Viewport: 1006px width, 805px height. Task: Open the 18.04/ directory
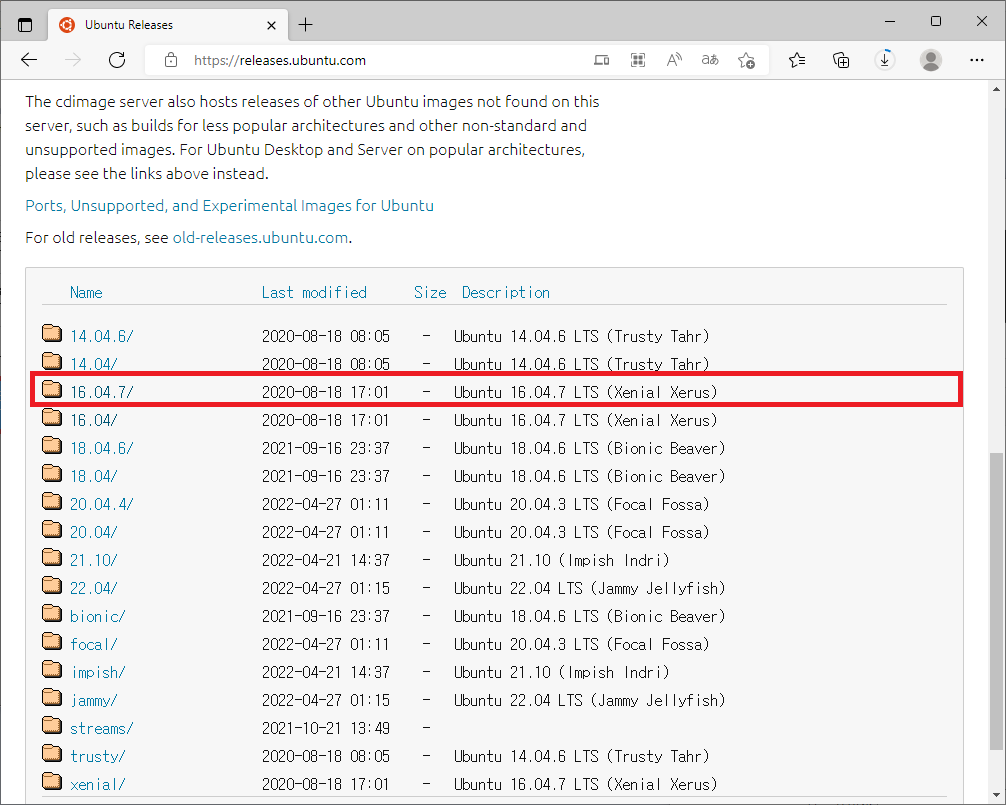[94, 477]
